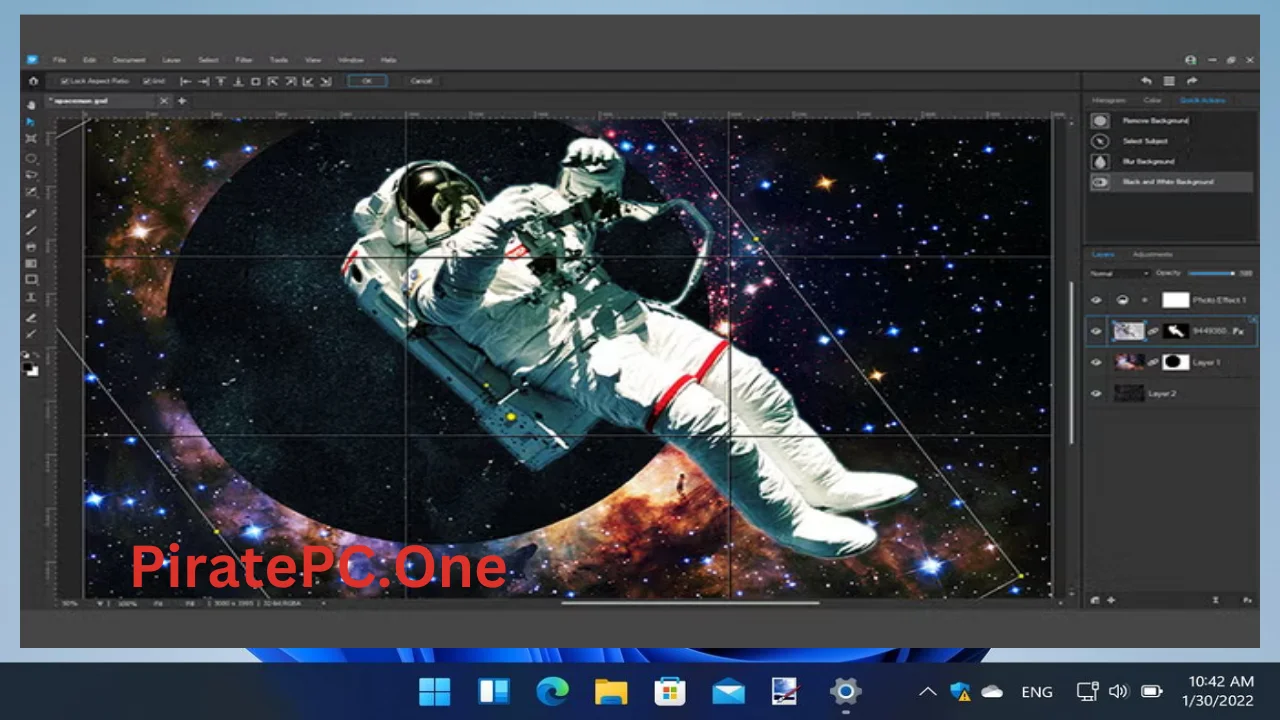The image size is (1280, 720).
Task: Hide the Photo Effect 1 layer
Action: pos(1096,300)
